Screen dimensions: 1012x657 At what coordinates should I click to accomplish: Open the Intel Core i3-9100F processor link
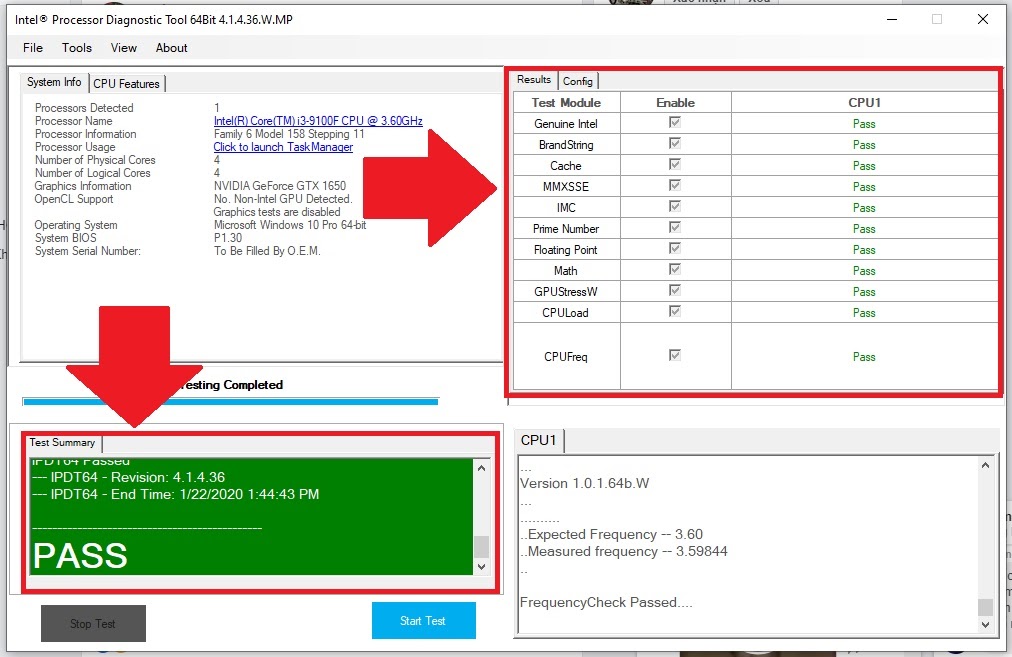click(x=318, y=121)
